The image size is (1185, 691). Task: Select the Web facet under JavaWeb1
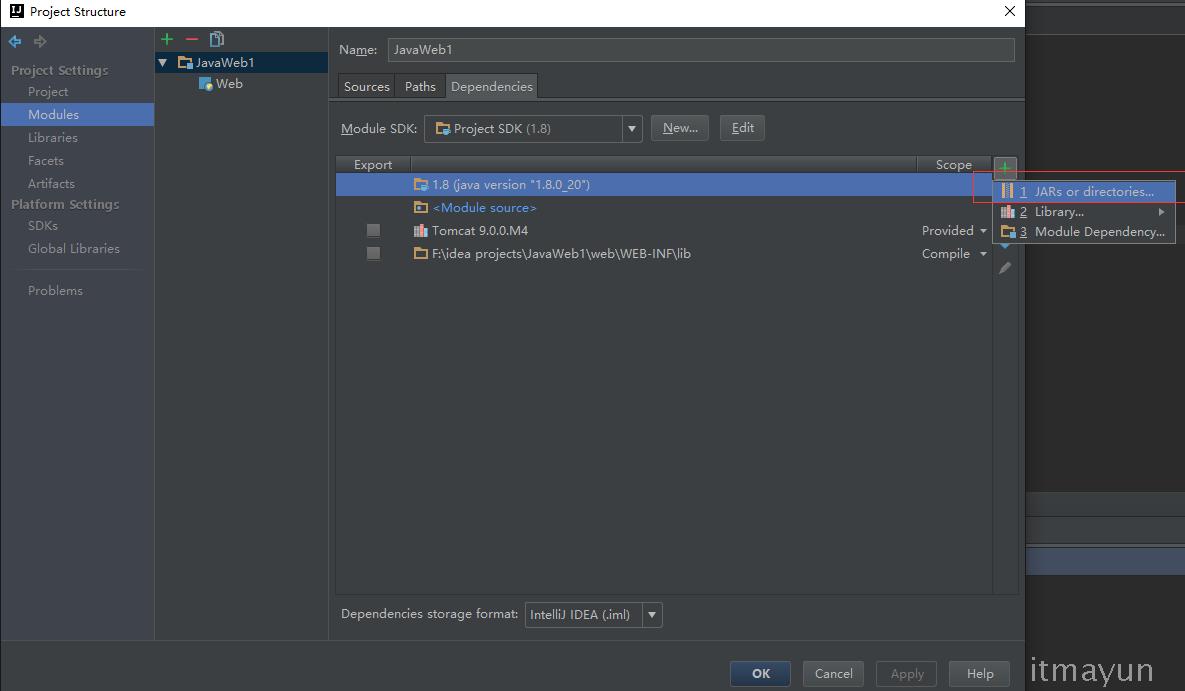pyautogui.click(x=220, y=84)
